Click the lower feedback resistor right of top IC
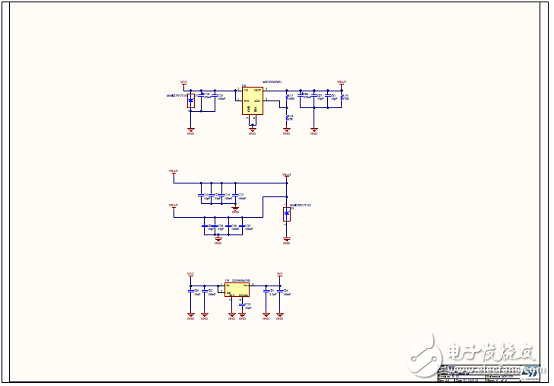 [x=287, y=118]
